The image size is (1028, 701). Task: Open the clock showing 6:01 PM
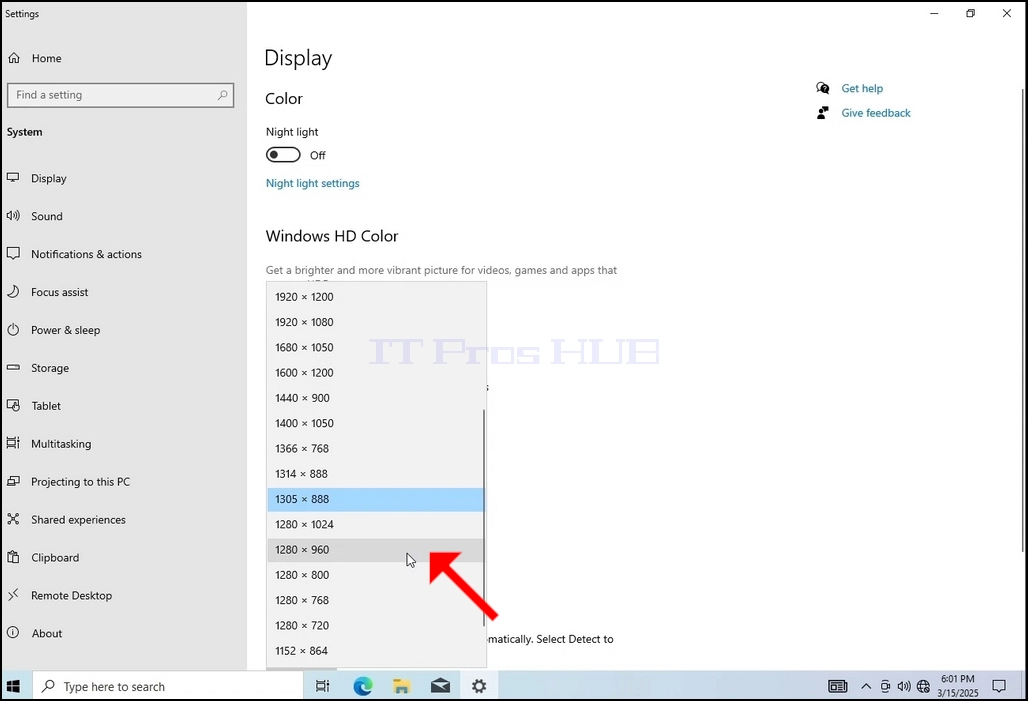(958, 687)
